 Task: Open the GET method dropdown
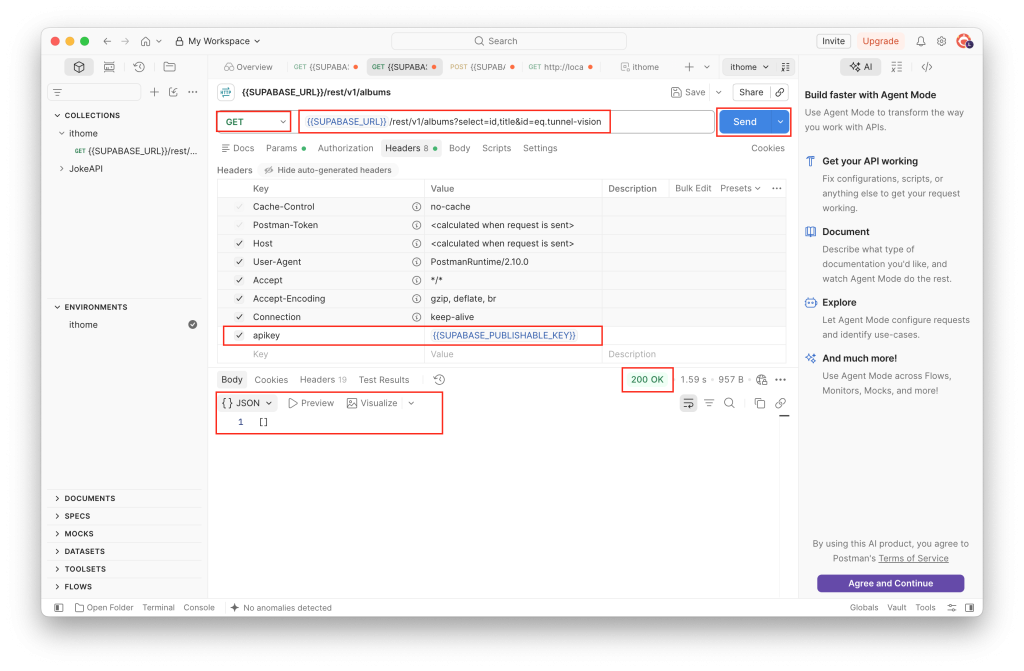254,122
